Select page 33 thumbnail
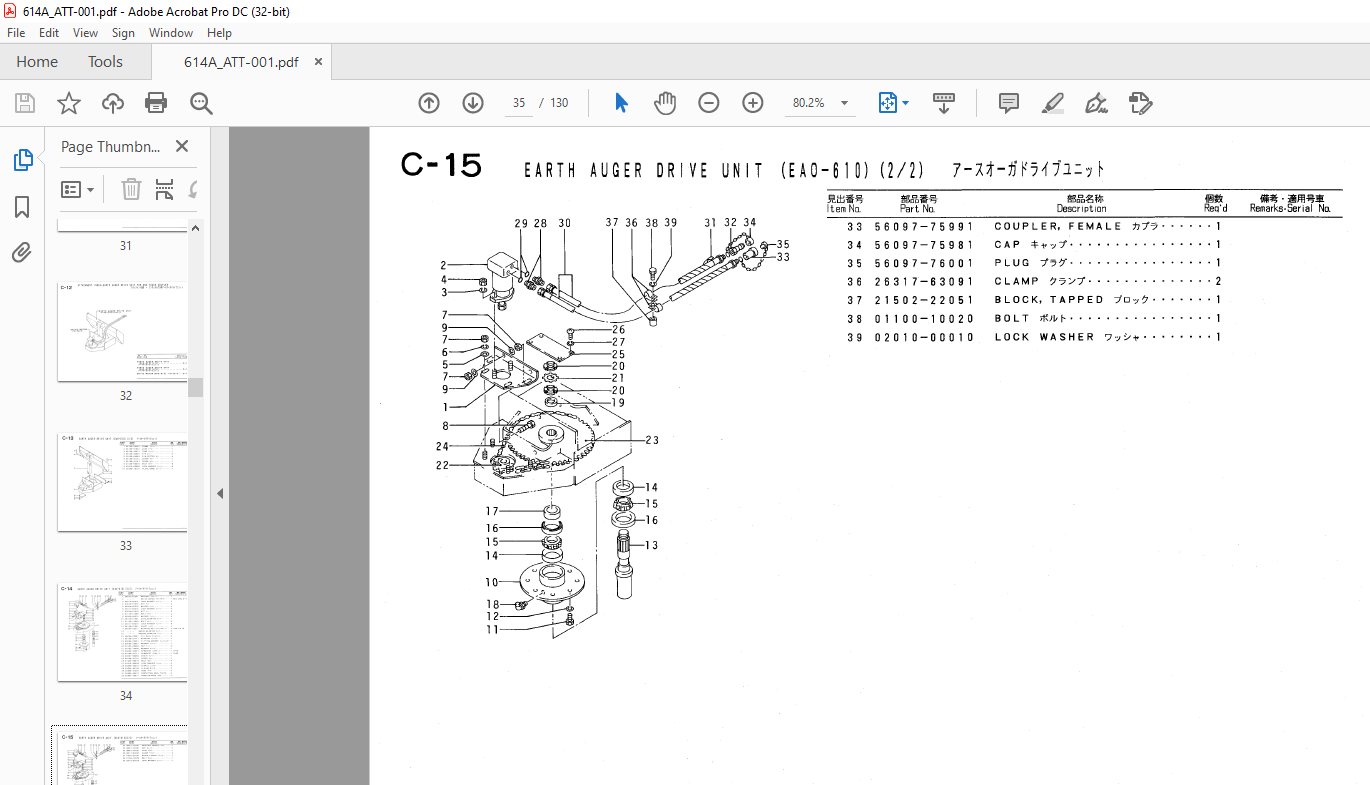The height and width of the screenshot is (785, 1370). (122, 481)
